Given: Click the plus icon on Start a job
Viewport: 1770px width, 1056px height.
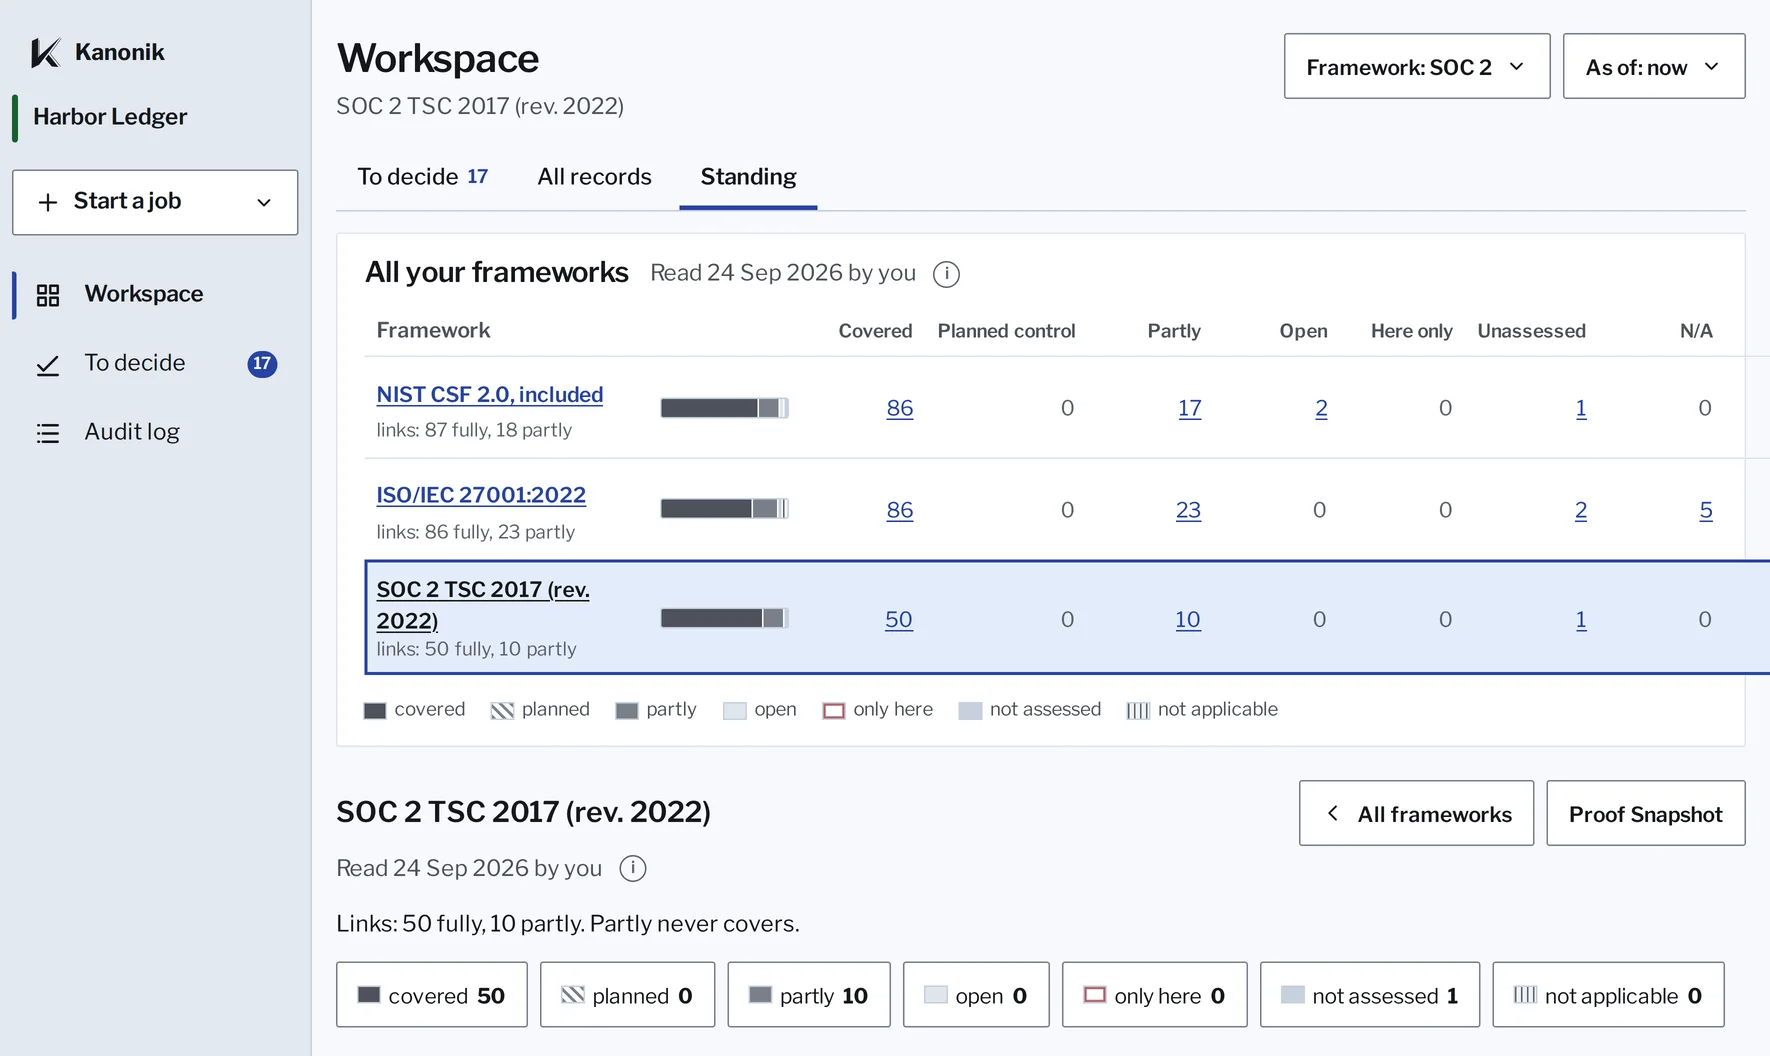Looking at the screenshot, I should [x=48, y=202].
